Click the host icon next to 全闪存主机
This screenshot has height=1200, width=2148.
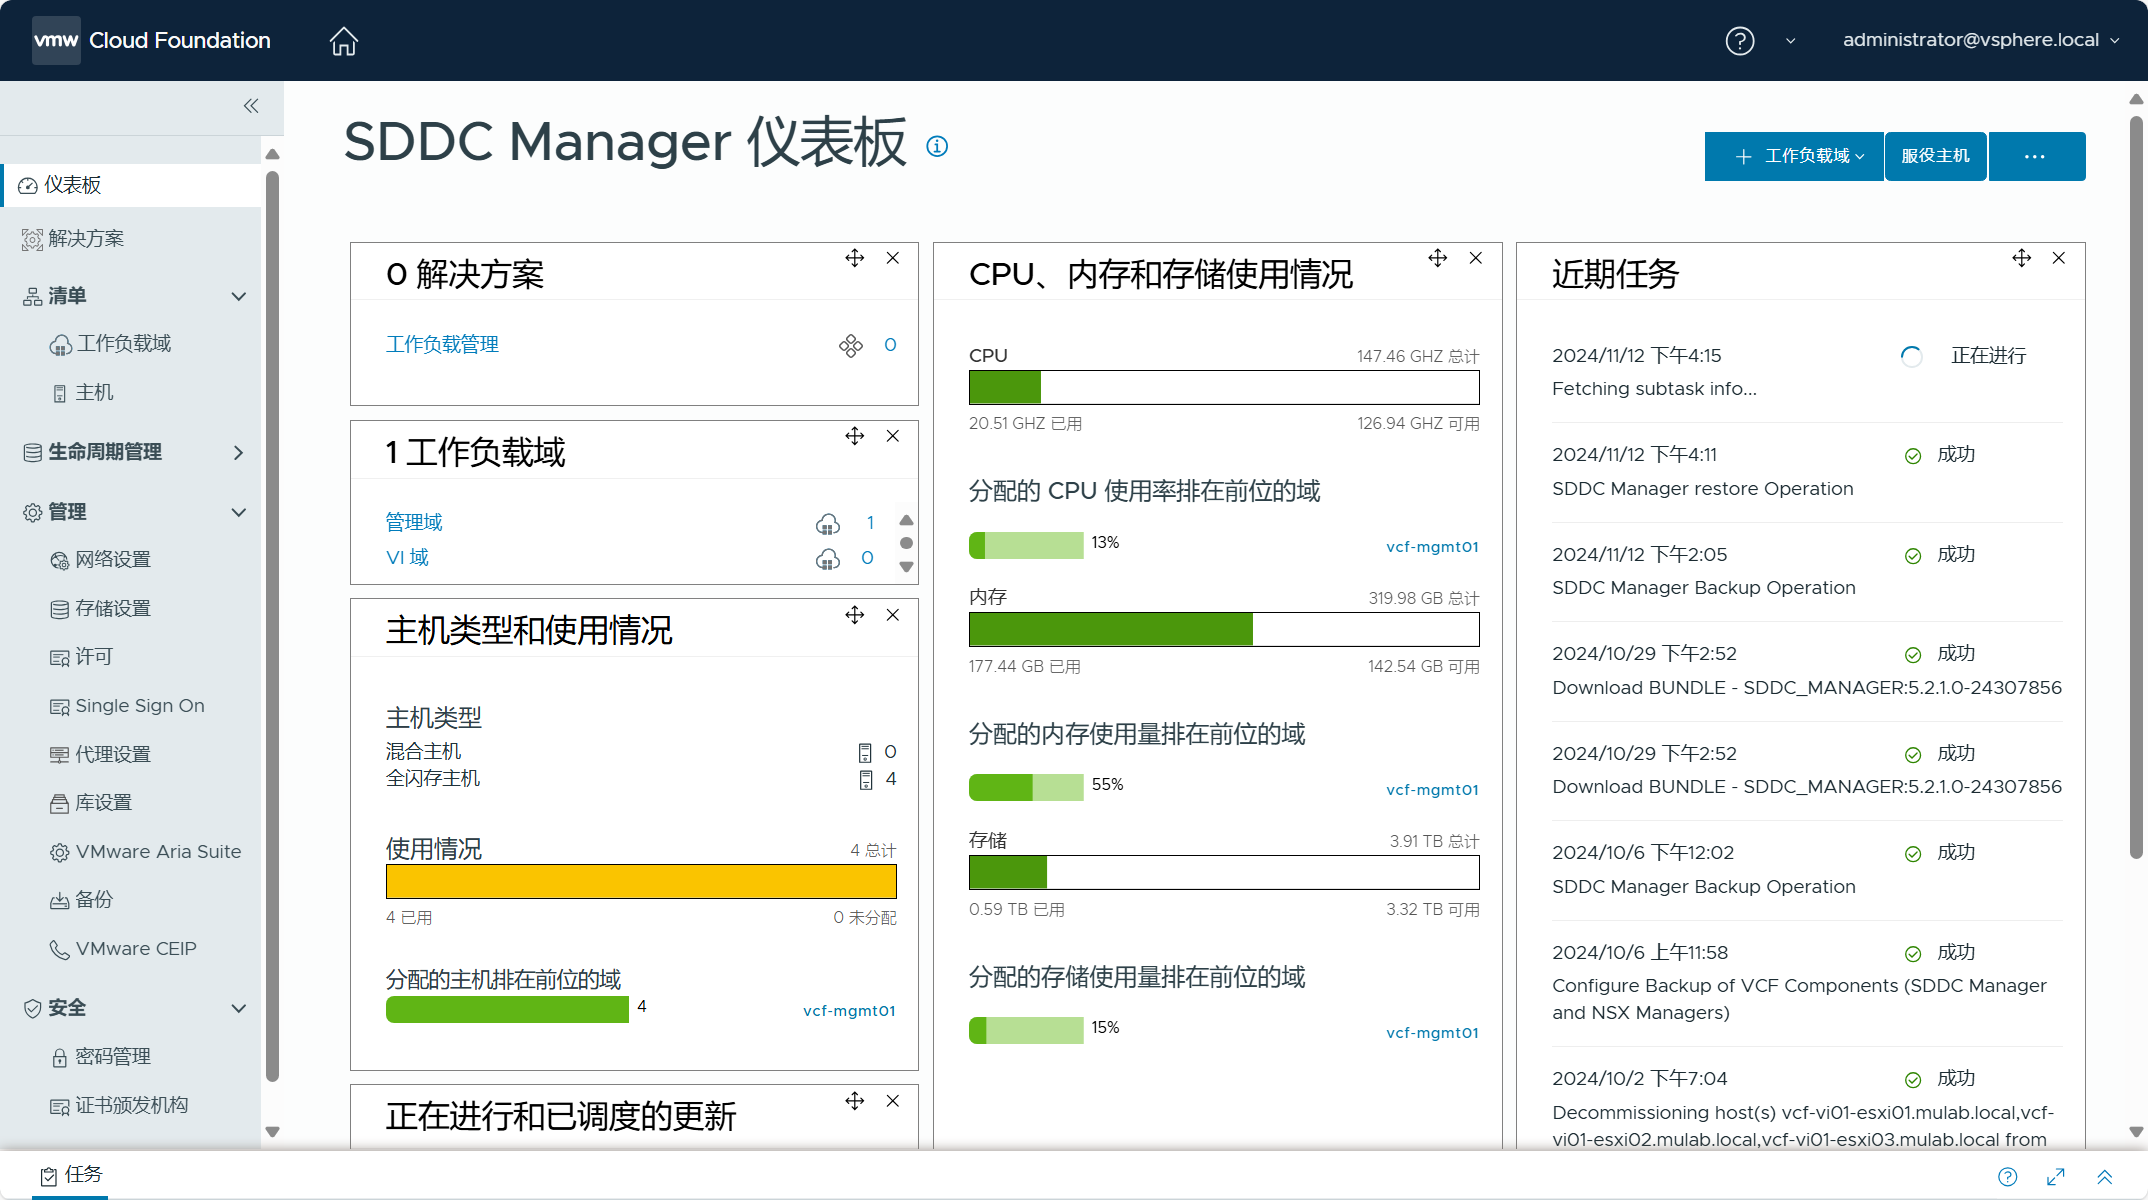[865, 779]
